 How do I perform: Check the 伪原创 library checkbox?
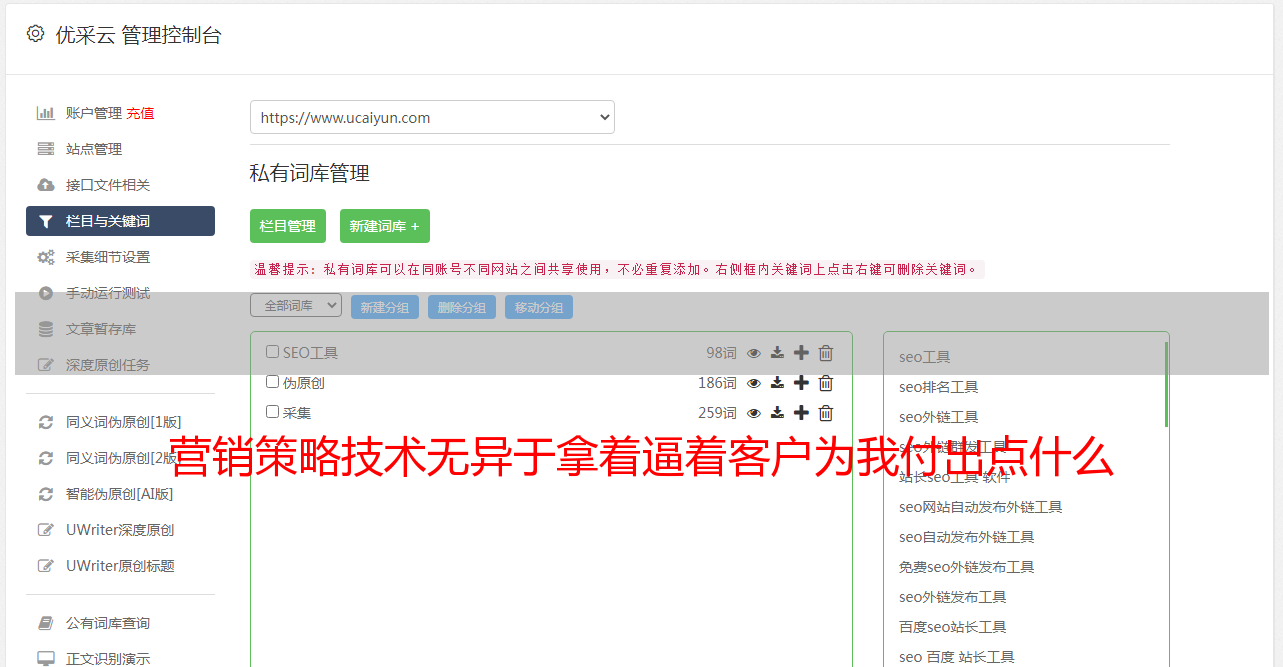(x=272, y=382)
